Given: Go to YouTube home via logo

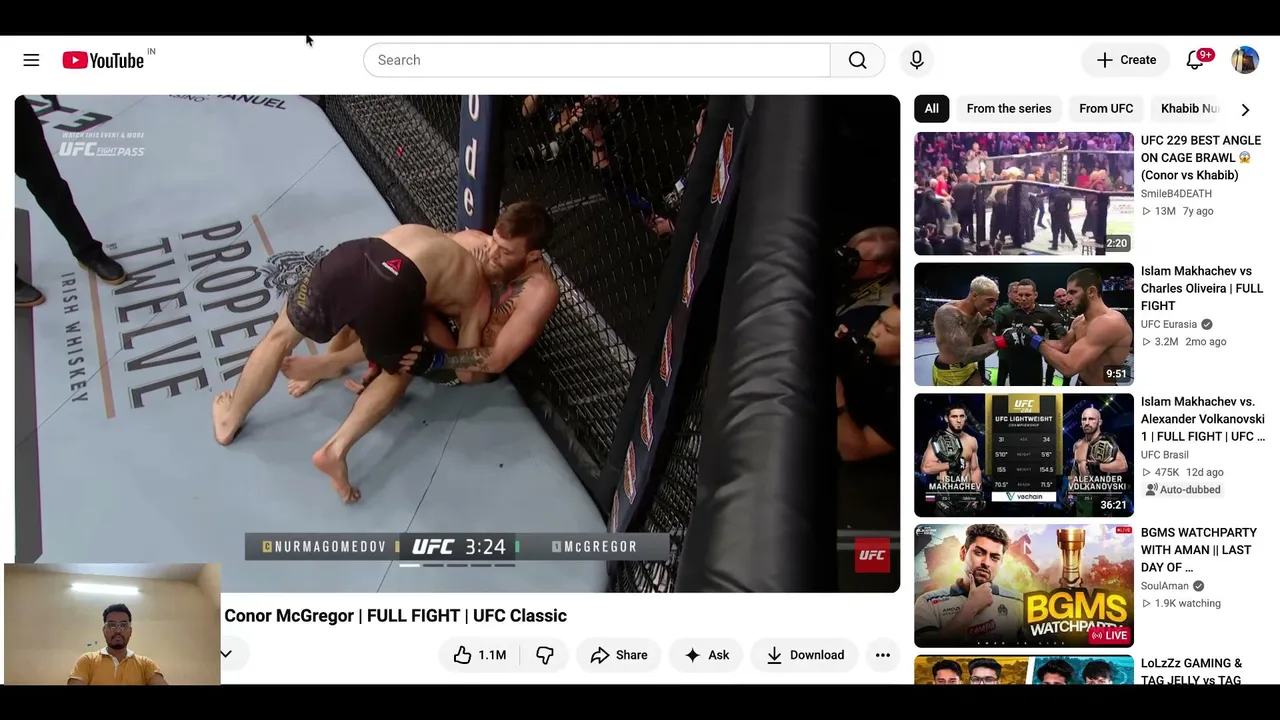Looking at the screenshot, I should [x=103, y=61].
